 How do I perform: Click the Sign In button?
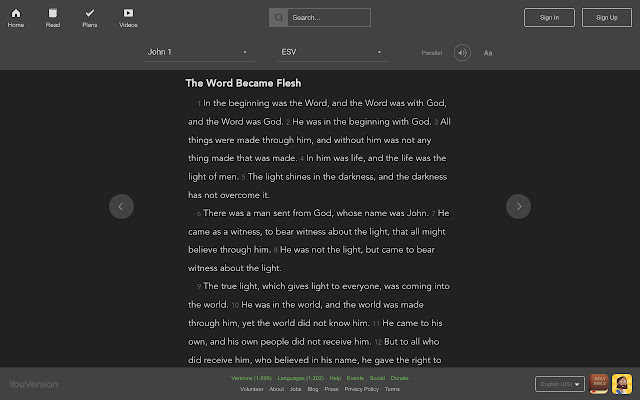click(x=549, y=18)
